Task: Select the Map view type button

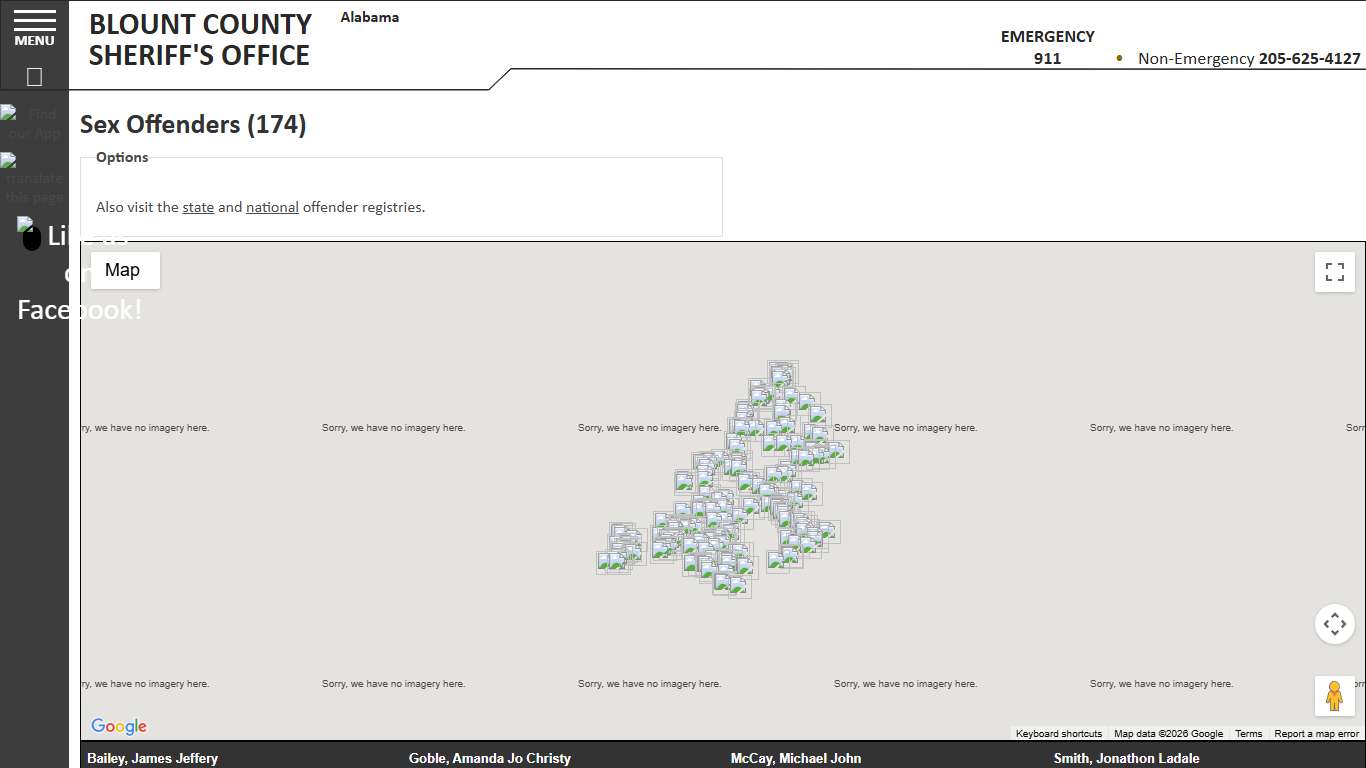Action: pos(123,270)
